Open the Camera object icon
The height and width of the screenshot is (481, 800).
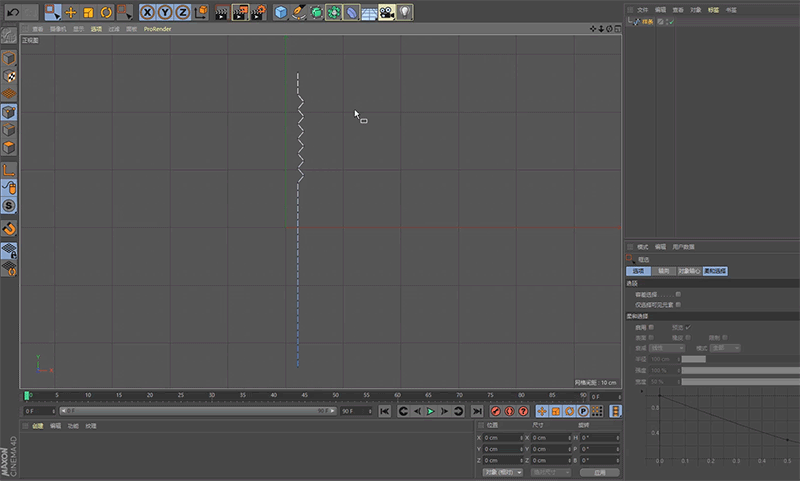pos(386,13)
